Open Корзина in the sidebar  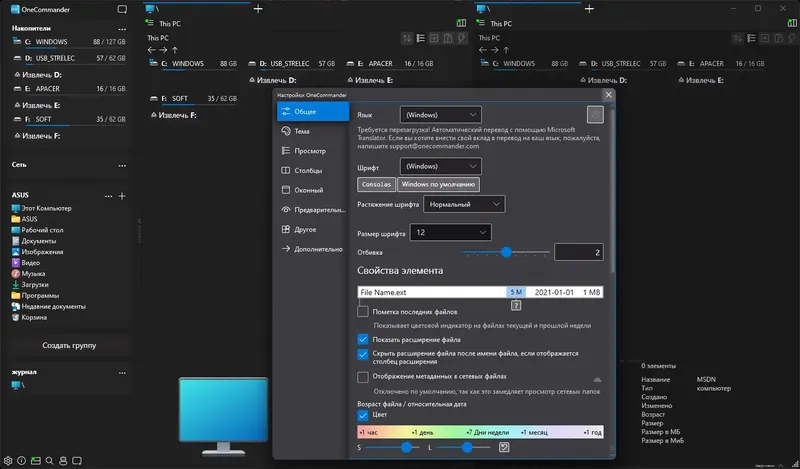pyautogui.click(x=34, y=317)
